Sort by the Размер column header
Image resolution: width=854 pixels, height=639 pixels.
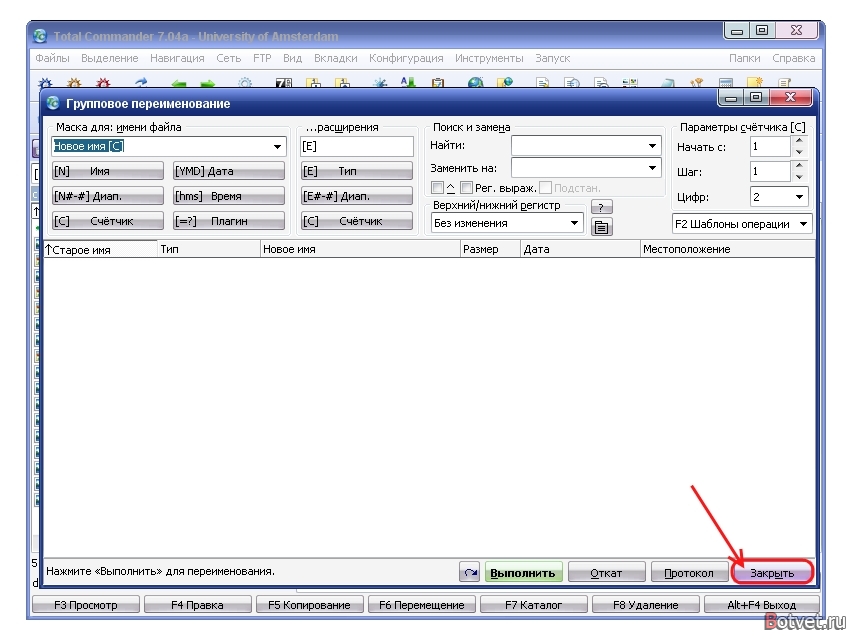[490, 249]
